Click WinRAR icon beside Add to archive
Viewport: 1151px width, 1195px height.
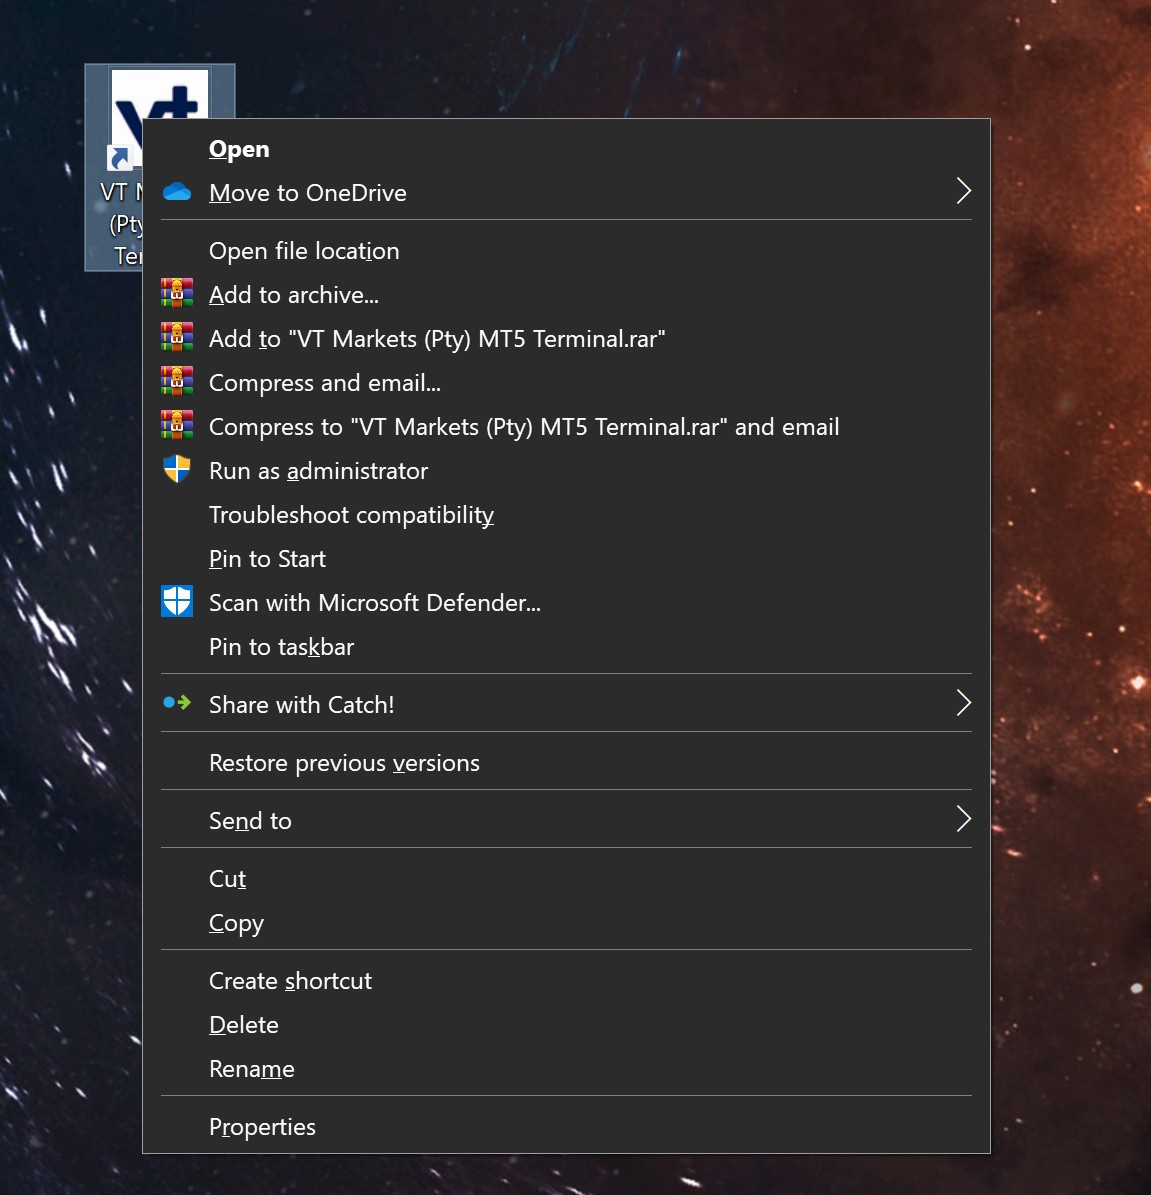pos(177,293)
